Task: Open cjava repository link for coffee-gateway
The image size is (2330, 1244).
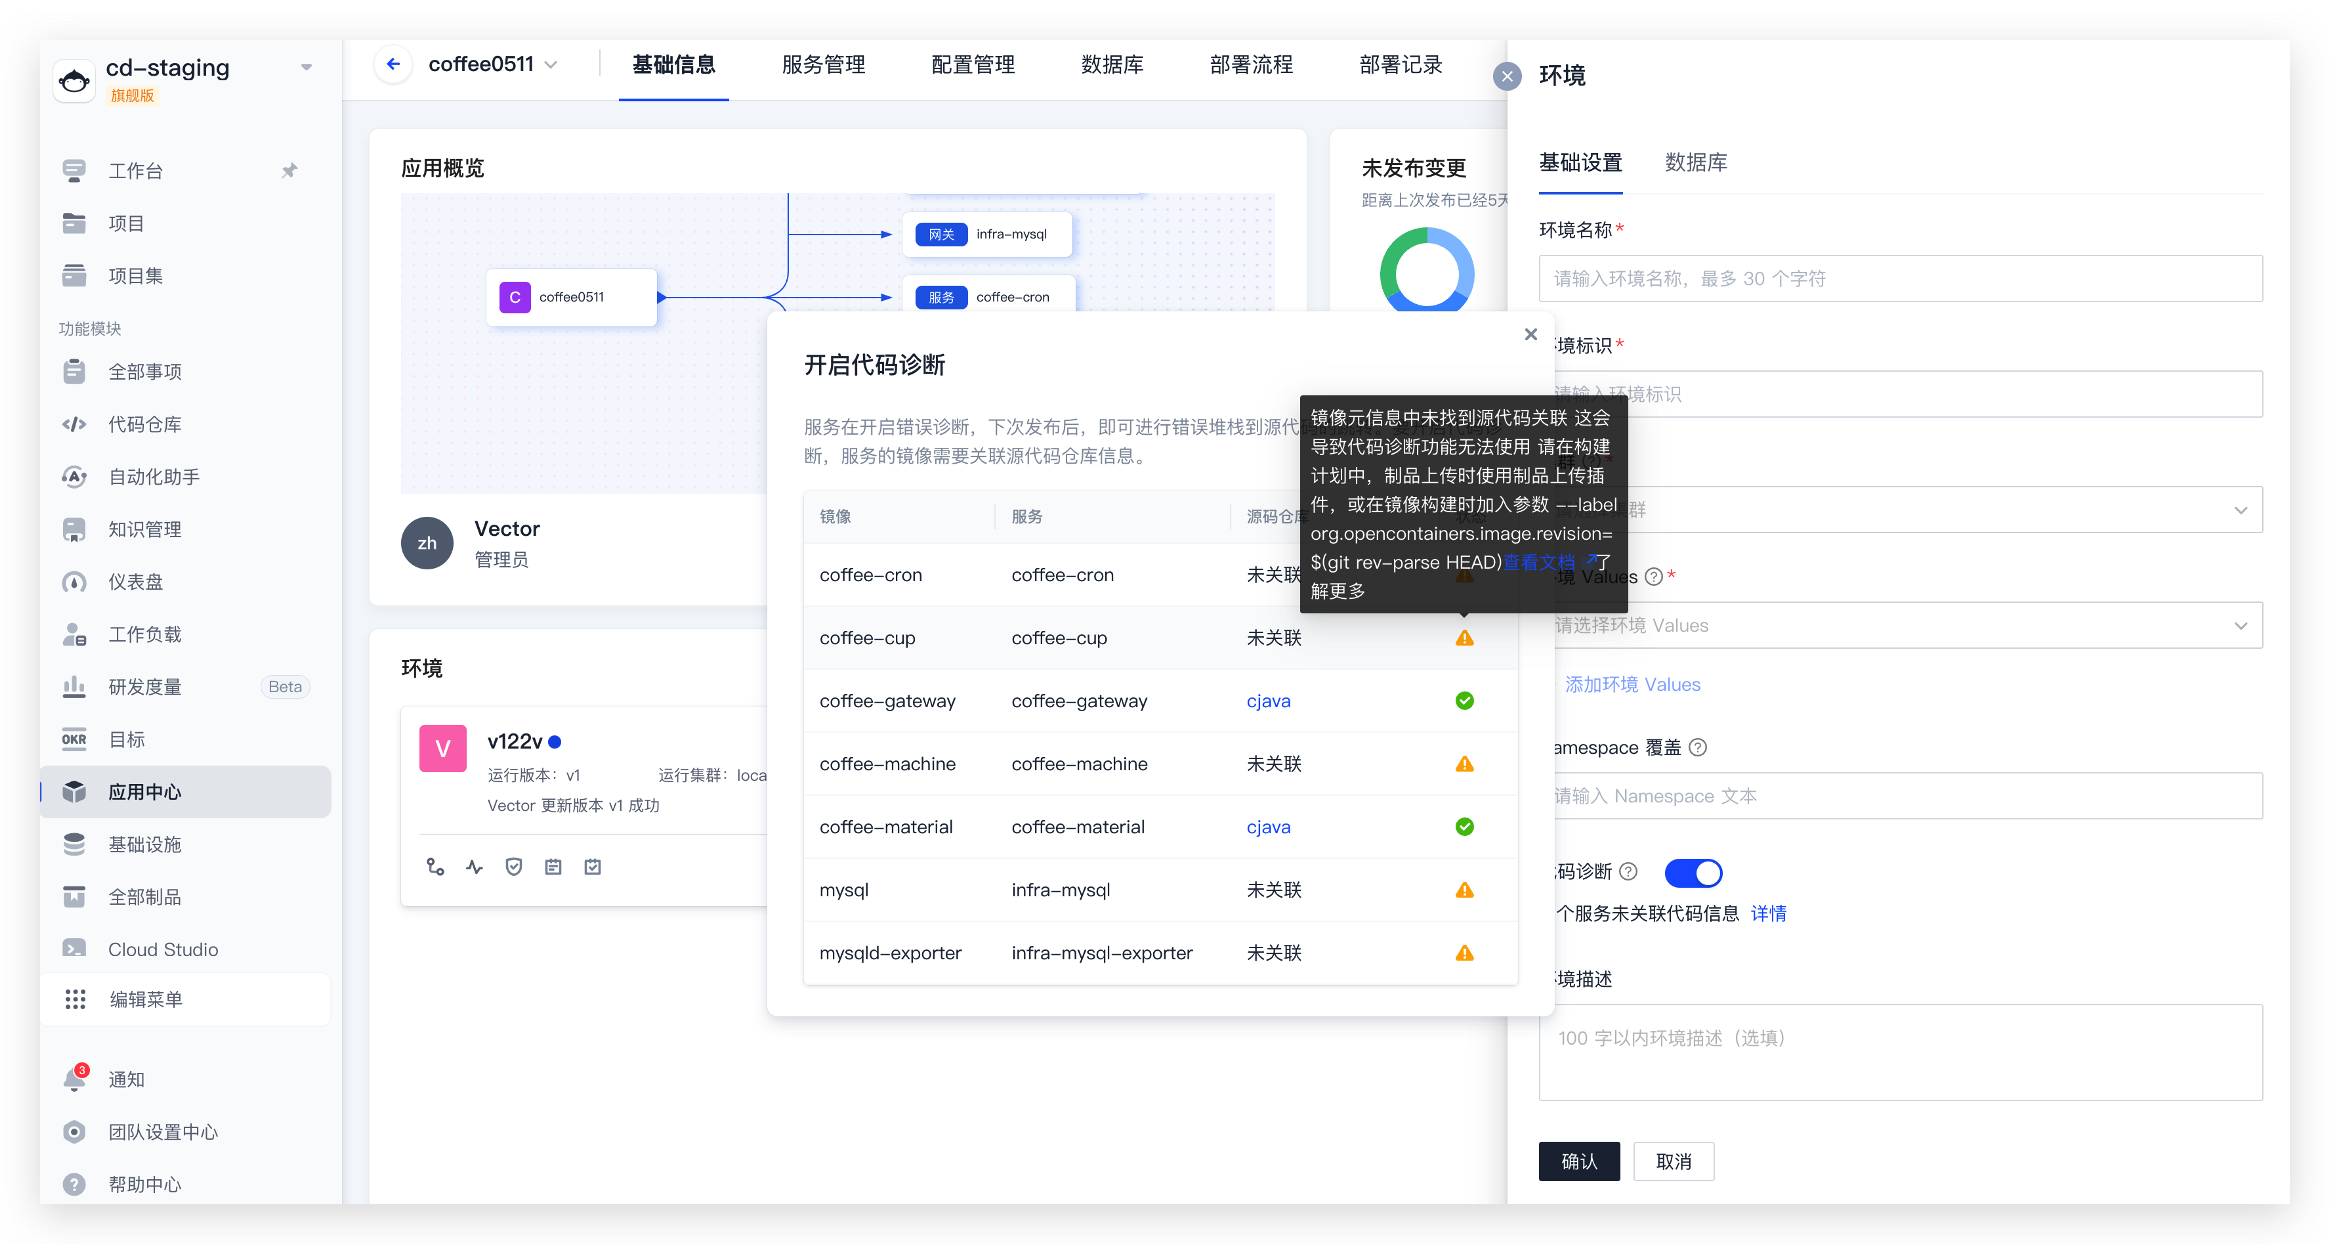Action: point(1268,701)
